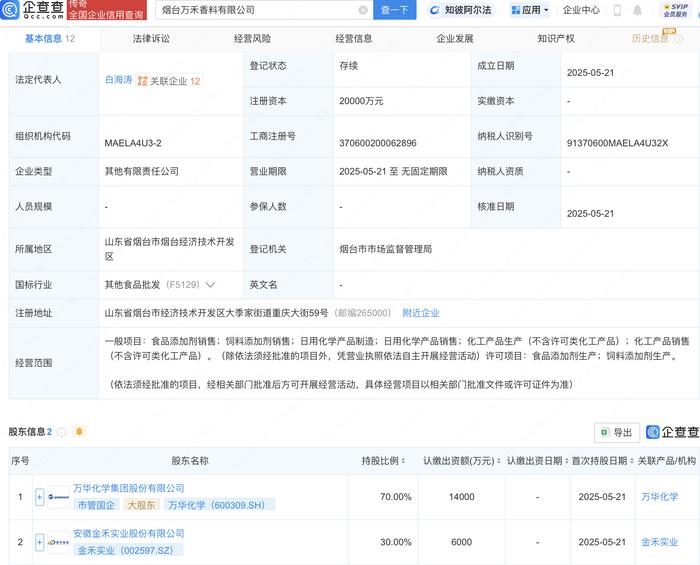Viewport: 700px width, 565px height.
Task: Click the 全国企业信用查询 banner
Action: pos(107,10)
